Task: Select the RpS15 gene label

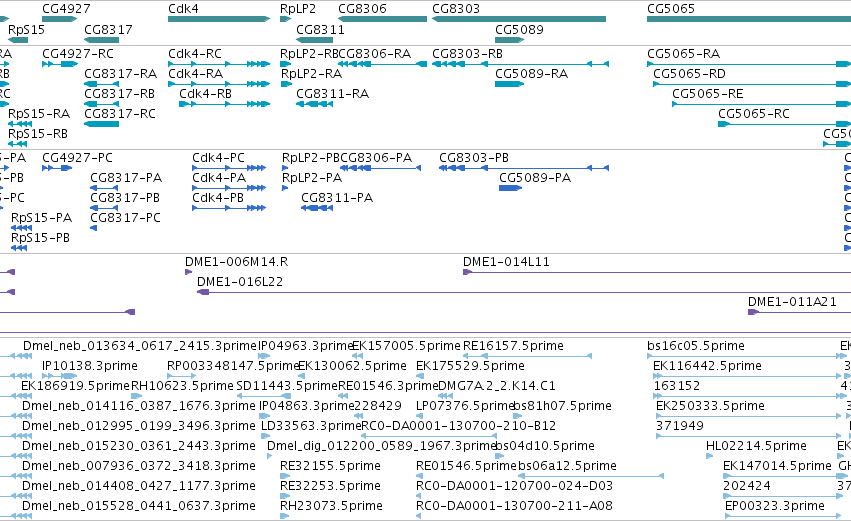Action: (26, 29)
